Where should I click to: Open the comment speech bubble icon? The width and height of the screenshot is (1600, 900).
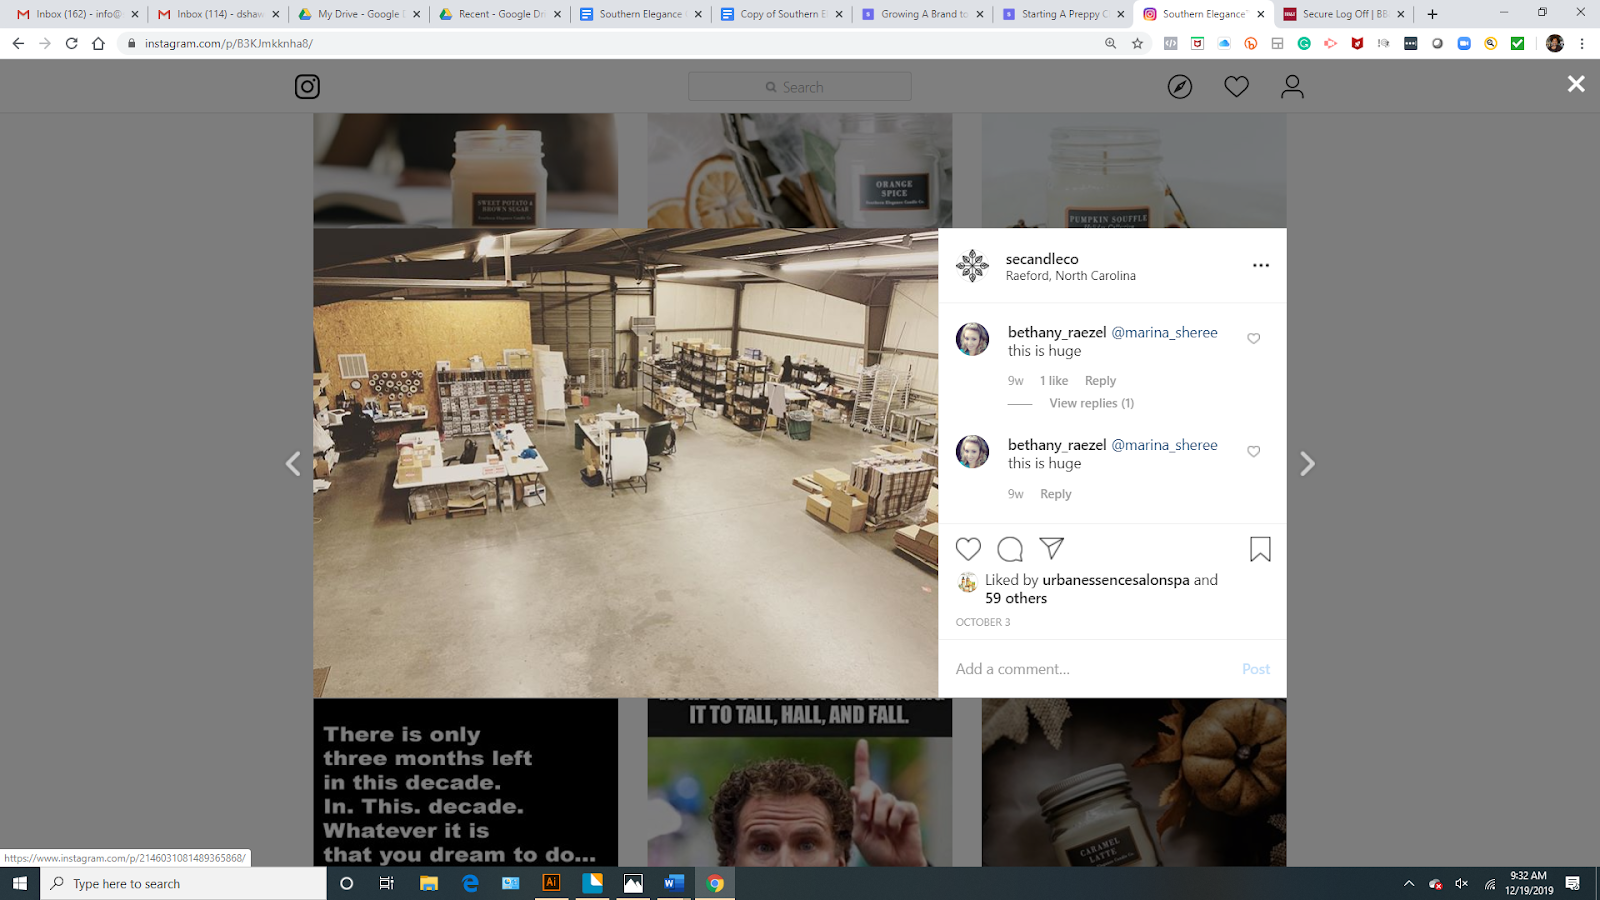(1009, 549)
